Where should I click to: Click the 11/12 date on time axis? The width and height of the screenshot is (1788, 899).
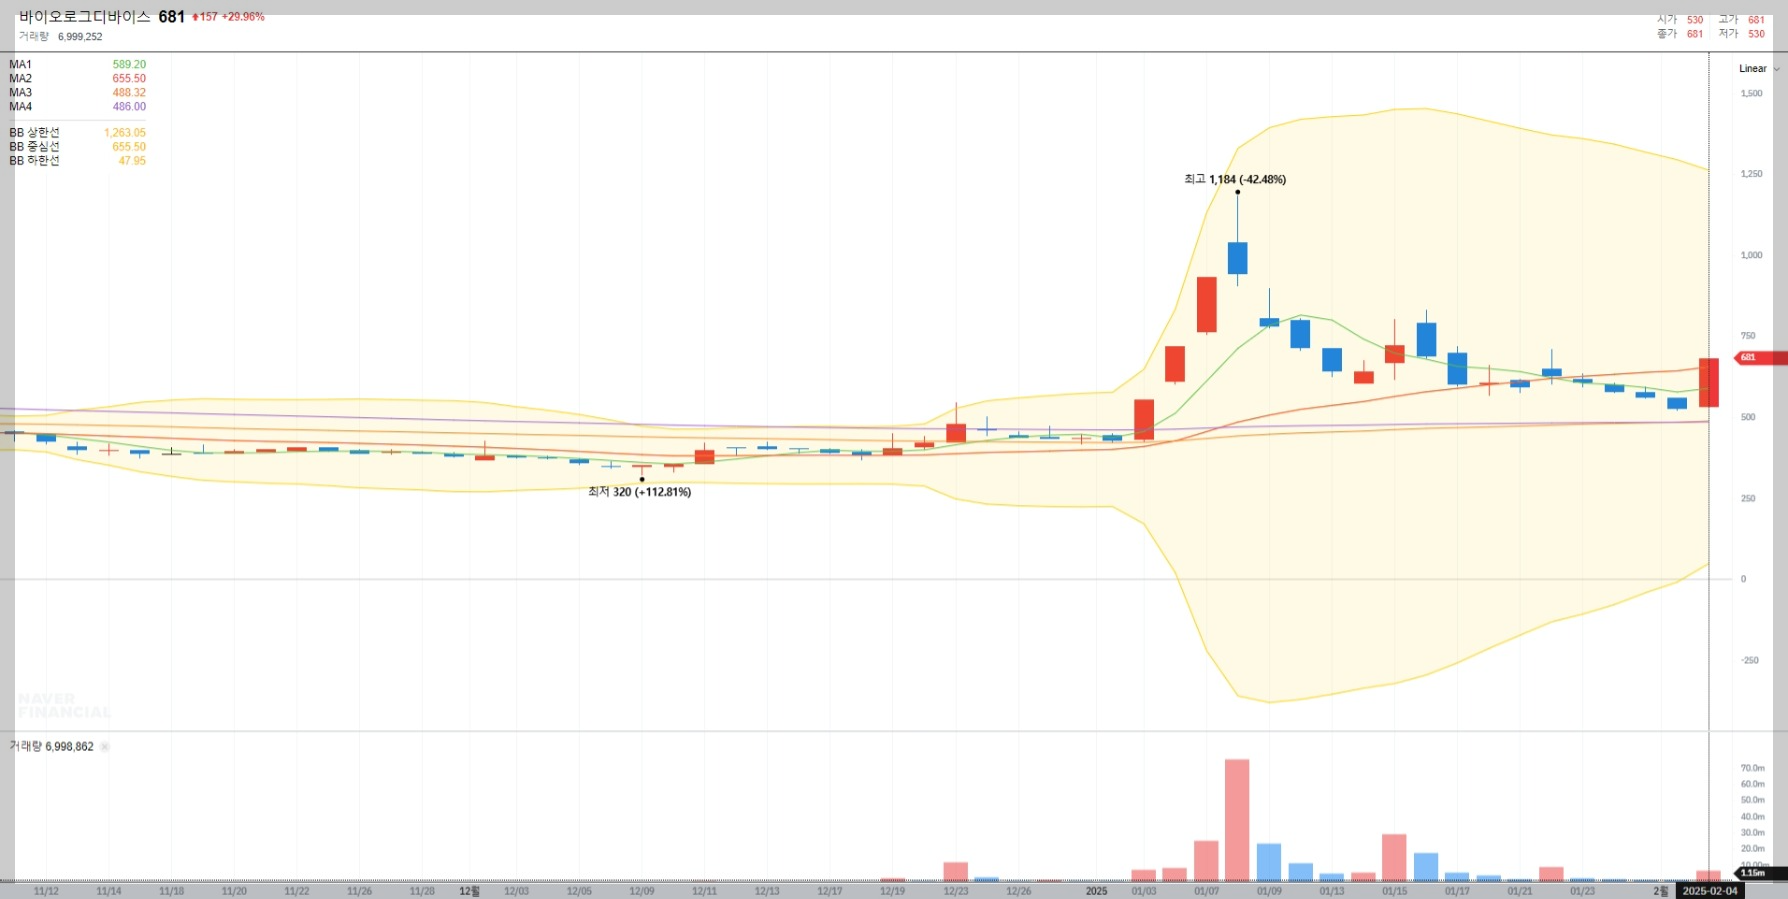(x=46, y=891)
